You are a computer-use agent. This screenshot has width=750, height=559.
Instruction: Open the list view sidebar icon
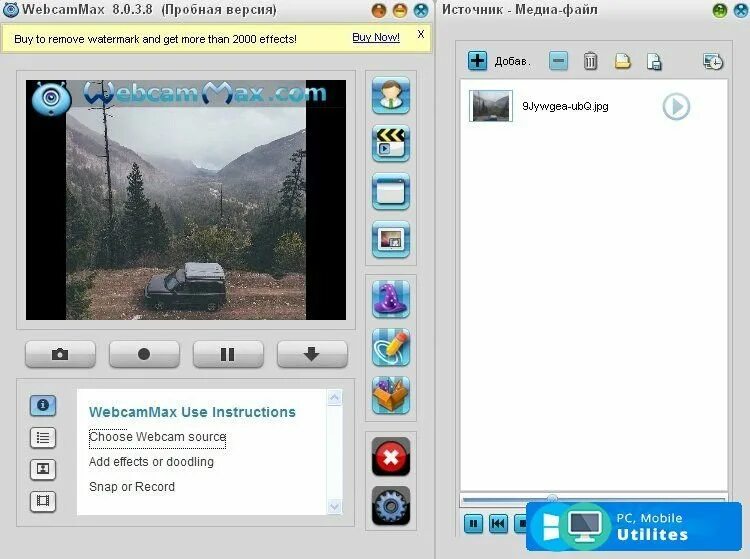pos(43,438)
